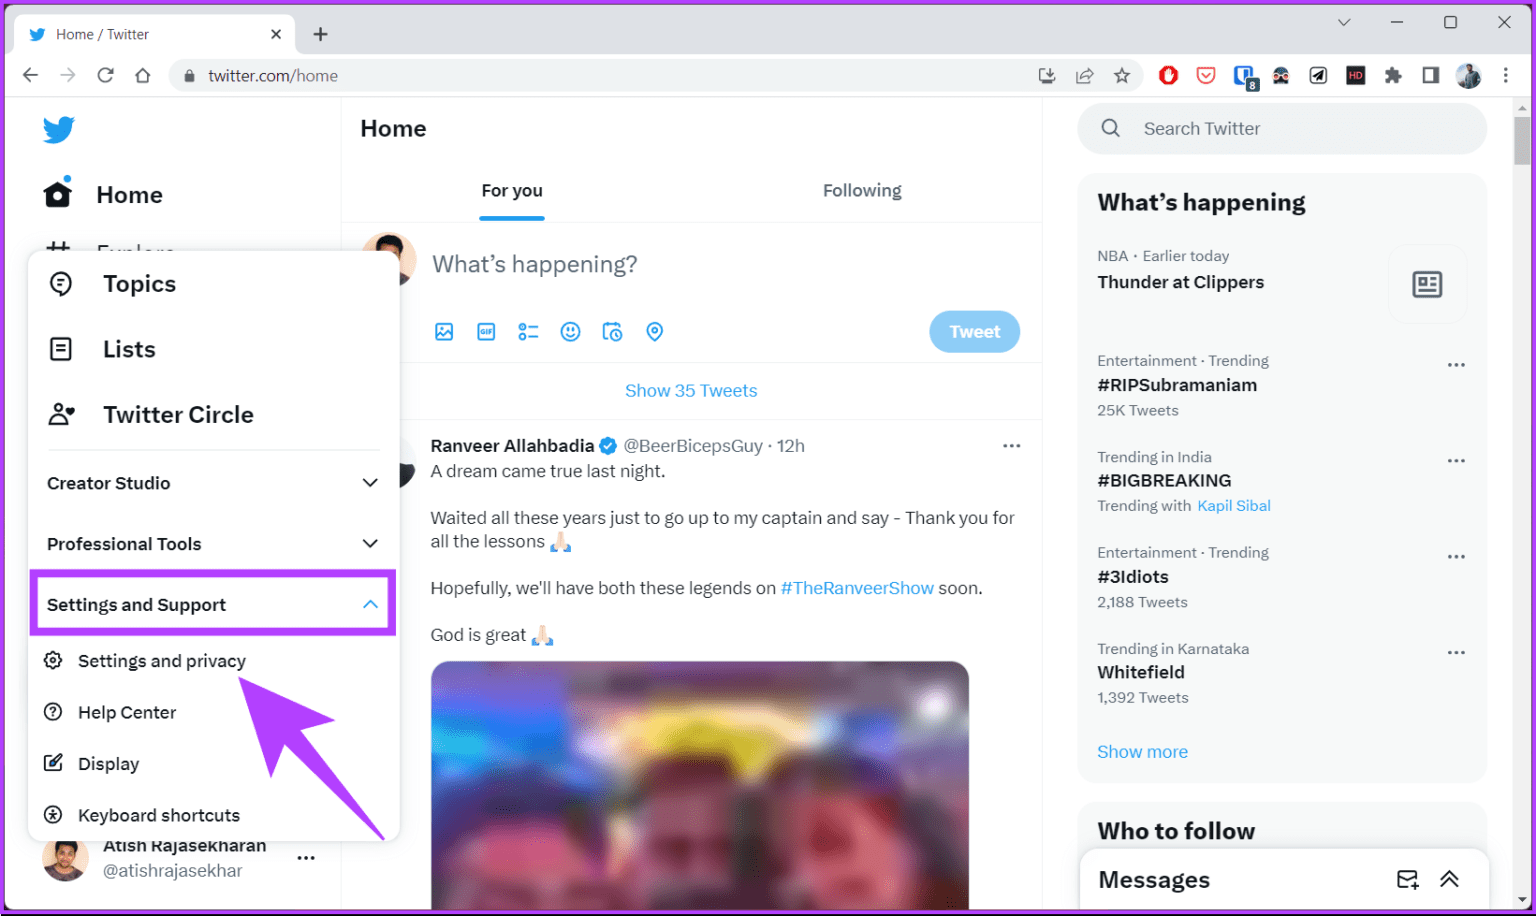Go back in browser
Viewport: 1536px width, 916px height.
31,75
